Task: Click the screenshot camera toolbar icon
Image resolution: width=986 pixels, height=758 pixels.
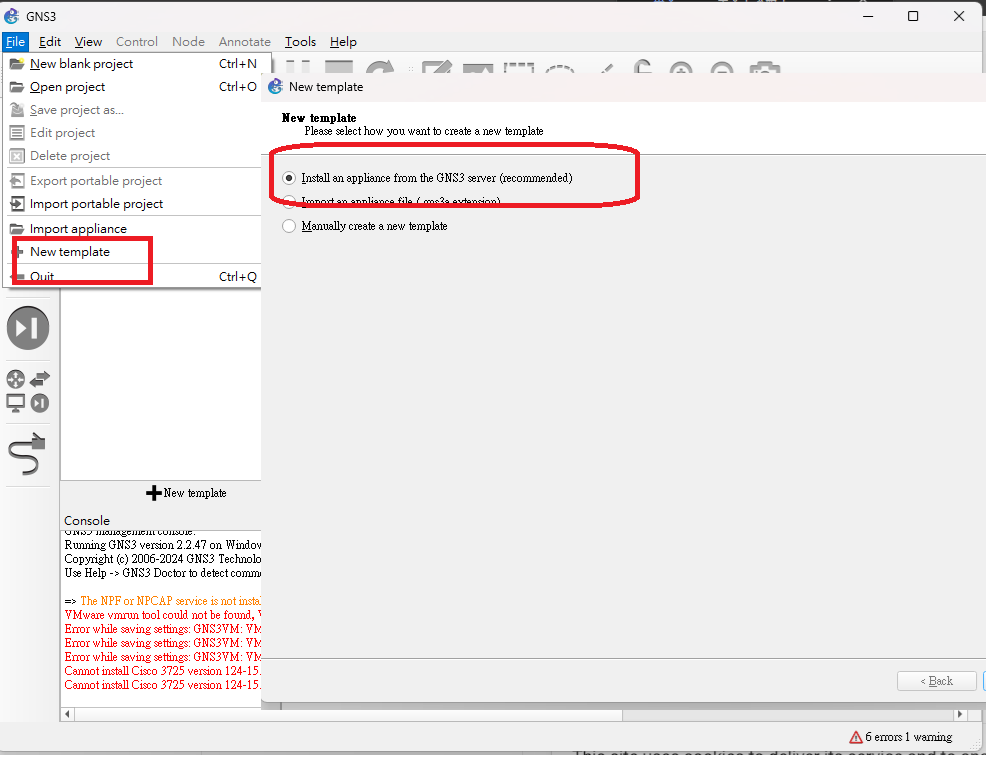Action: (x=765, y=68)
